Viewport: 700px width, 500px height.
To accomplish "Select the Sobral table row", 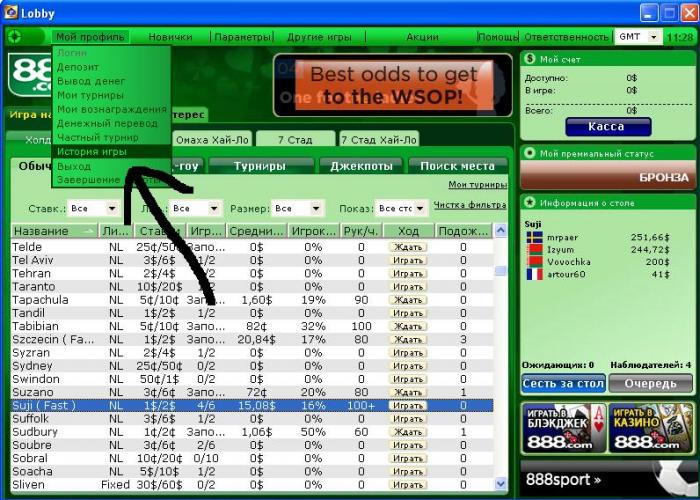I will 252,458.
